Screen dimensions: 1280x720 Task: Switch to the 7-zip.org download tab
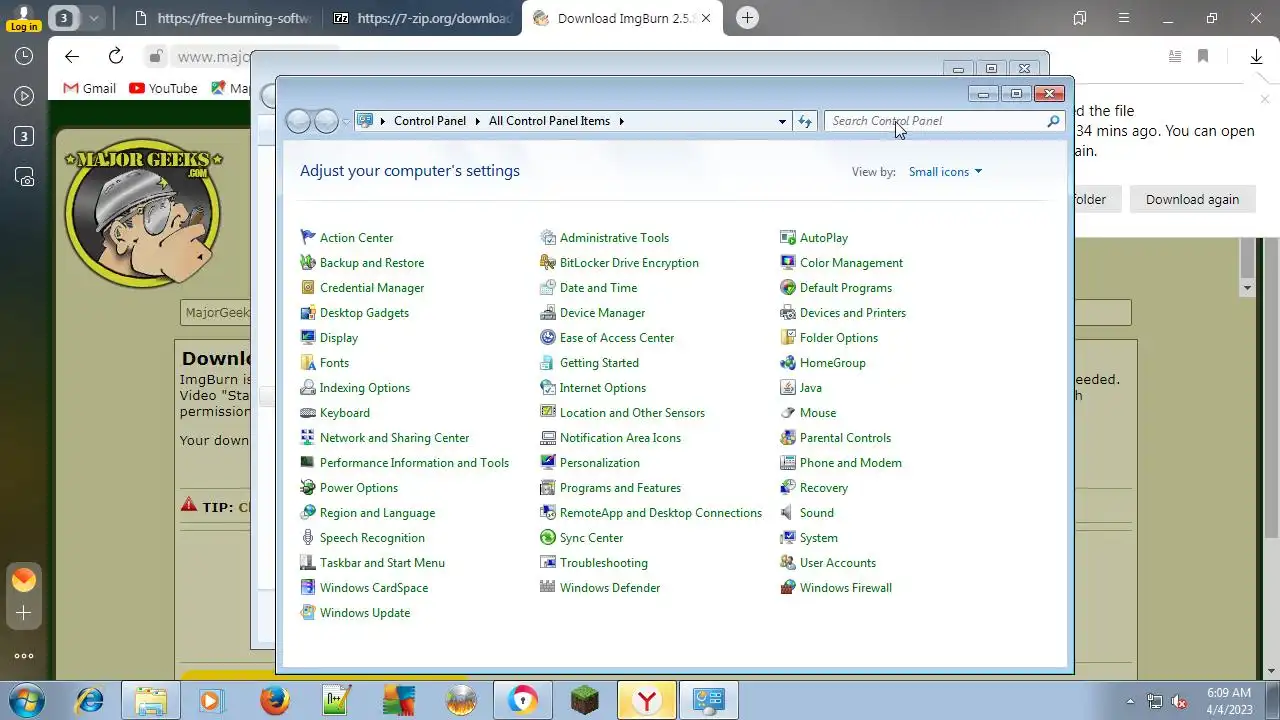422,18
